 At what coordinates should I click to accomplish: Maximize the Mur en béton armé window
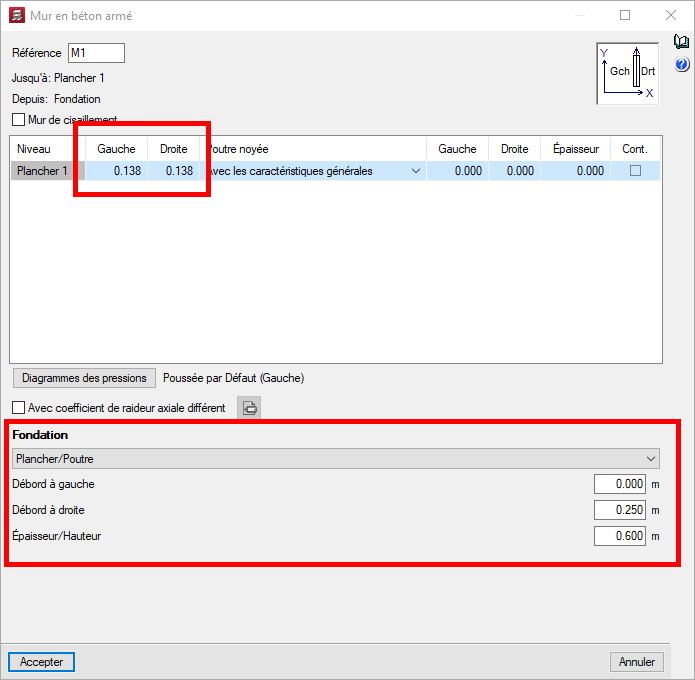pyautogui.click(x=625, y=16)
